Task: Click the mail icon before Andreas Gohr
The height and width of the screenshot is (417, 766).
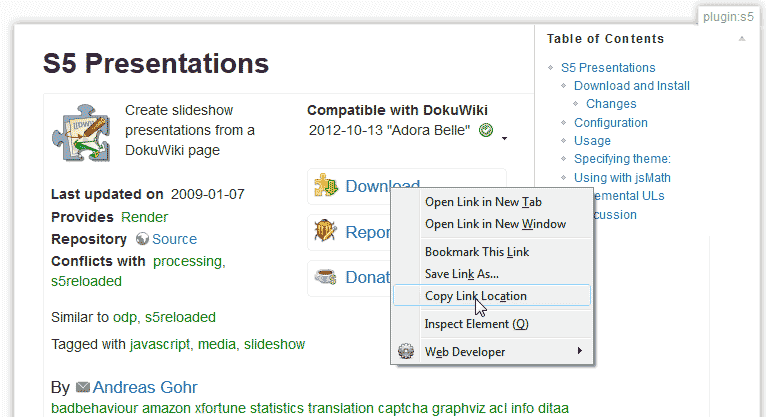Action: [x=82, y=388]
